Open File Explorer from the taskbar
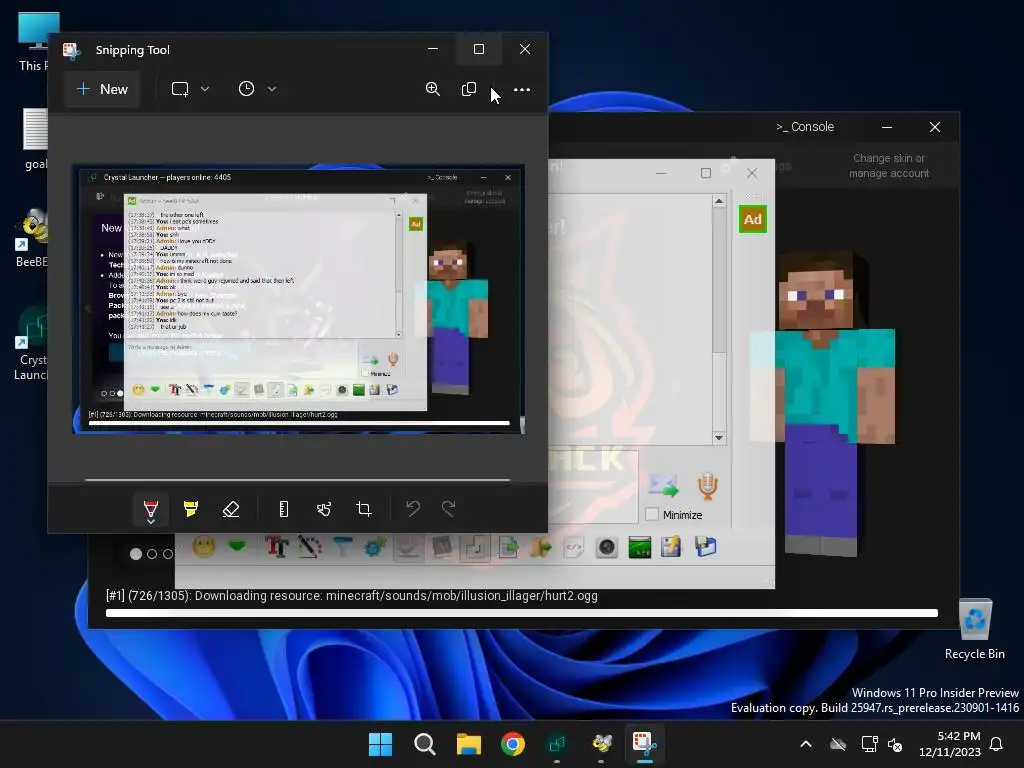 click(x=469, y=744)
